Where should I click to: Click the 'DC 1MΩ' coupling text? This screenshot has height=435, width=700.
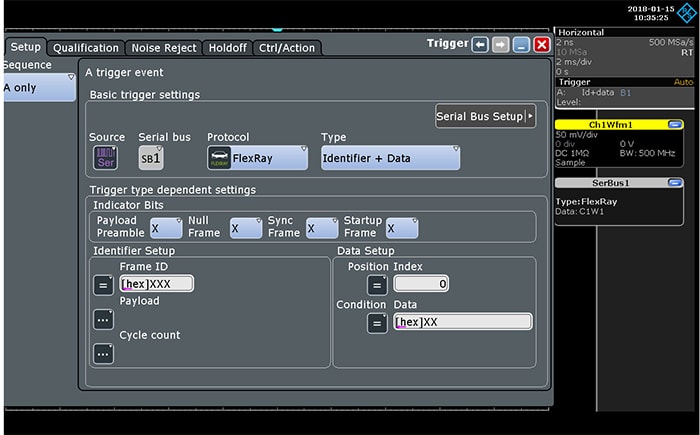coord(572,153)
